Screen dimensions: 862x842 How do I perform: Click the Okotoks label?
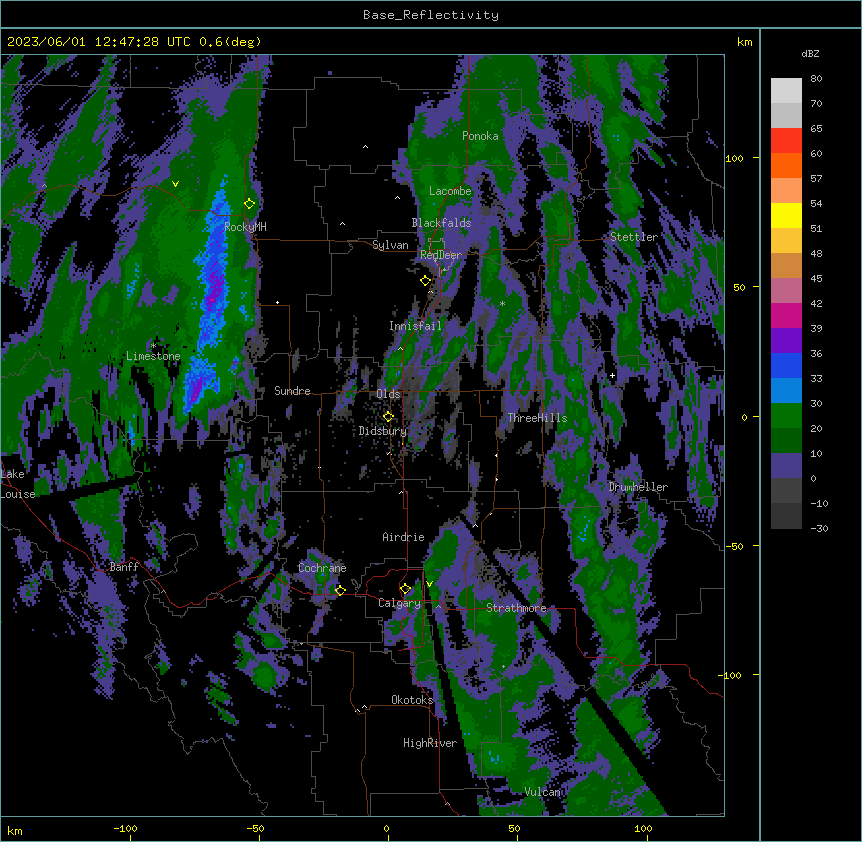(412, 700)
